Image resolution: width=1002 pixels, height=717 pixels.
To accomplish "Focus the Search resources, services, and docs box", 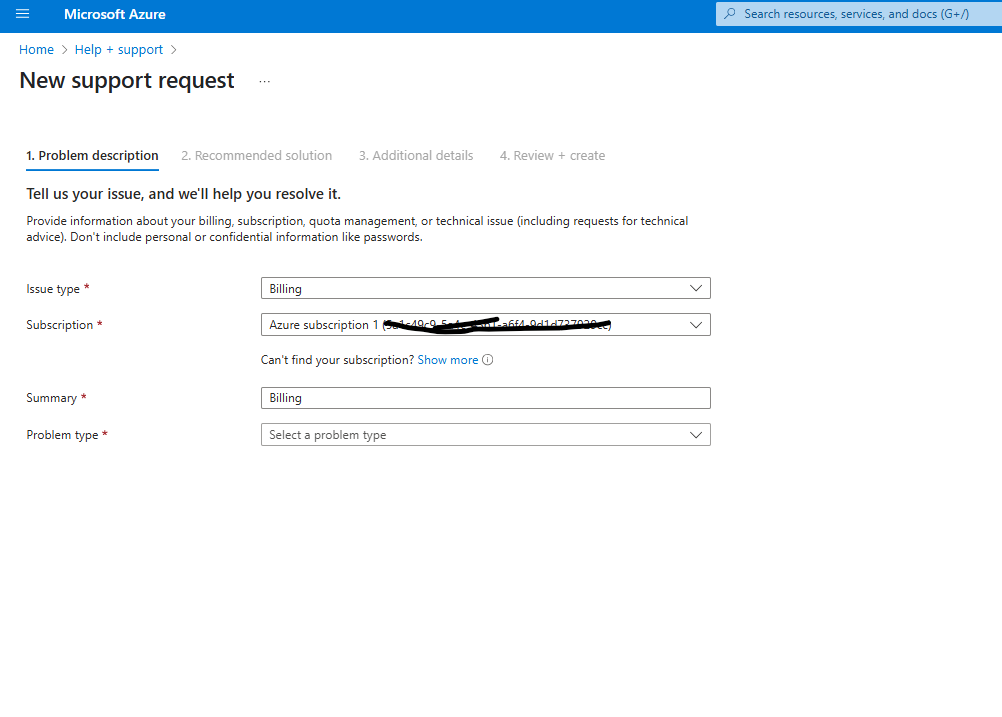I will tap(859, 14).
